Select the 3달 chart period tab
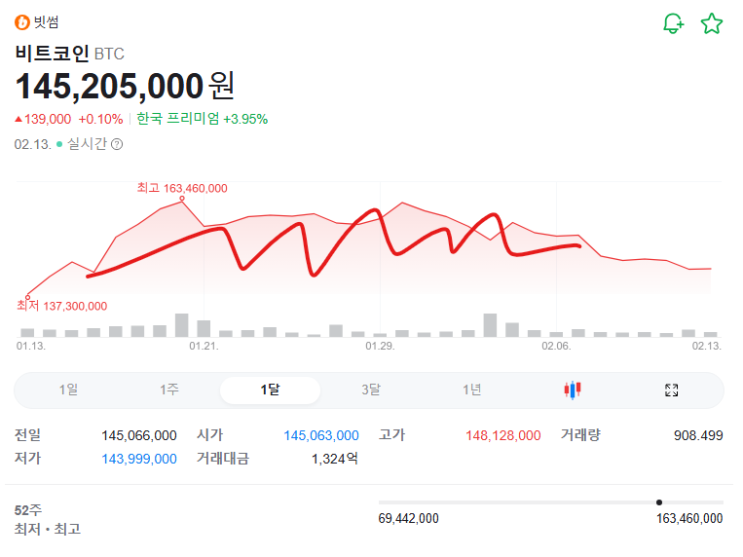 tap(371, 390)
